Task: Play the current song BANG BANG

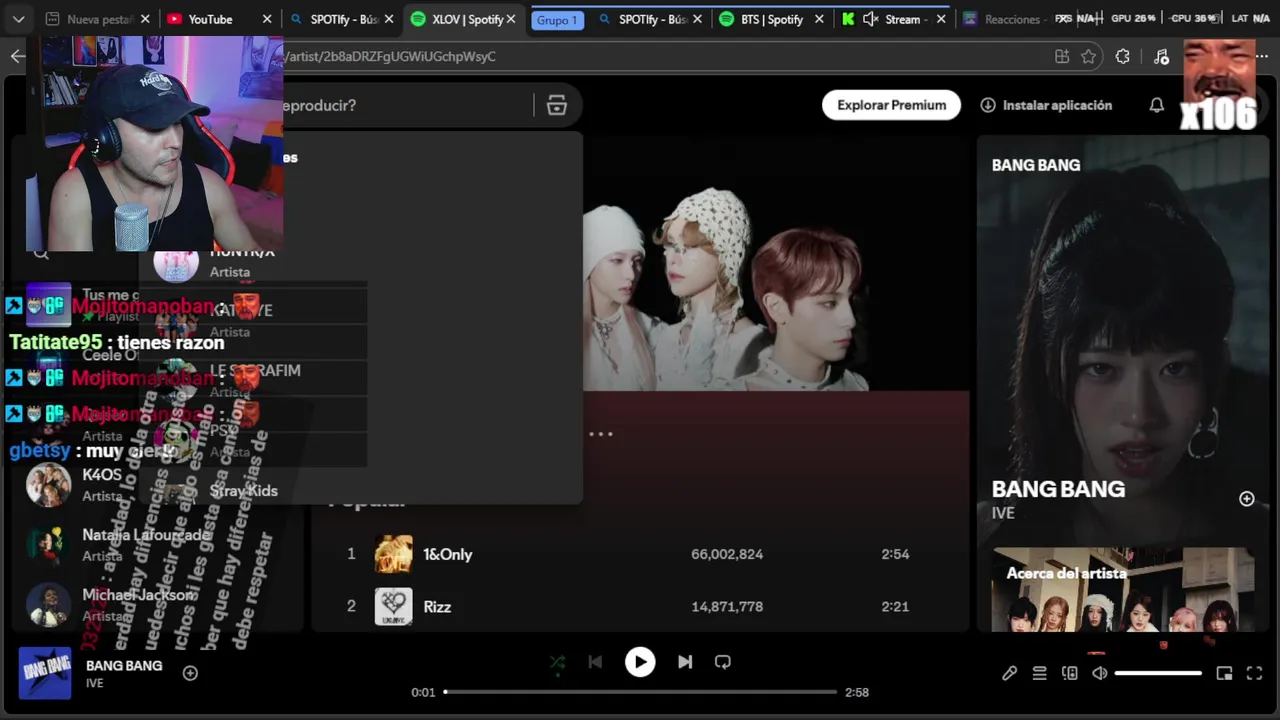Action: (640, 662)
